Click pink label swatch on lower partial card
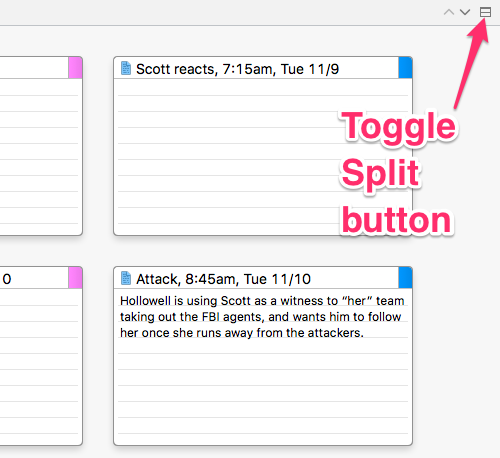This screenshot has height=458, width=500. point(75,277)
